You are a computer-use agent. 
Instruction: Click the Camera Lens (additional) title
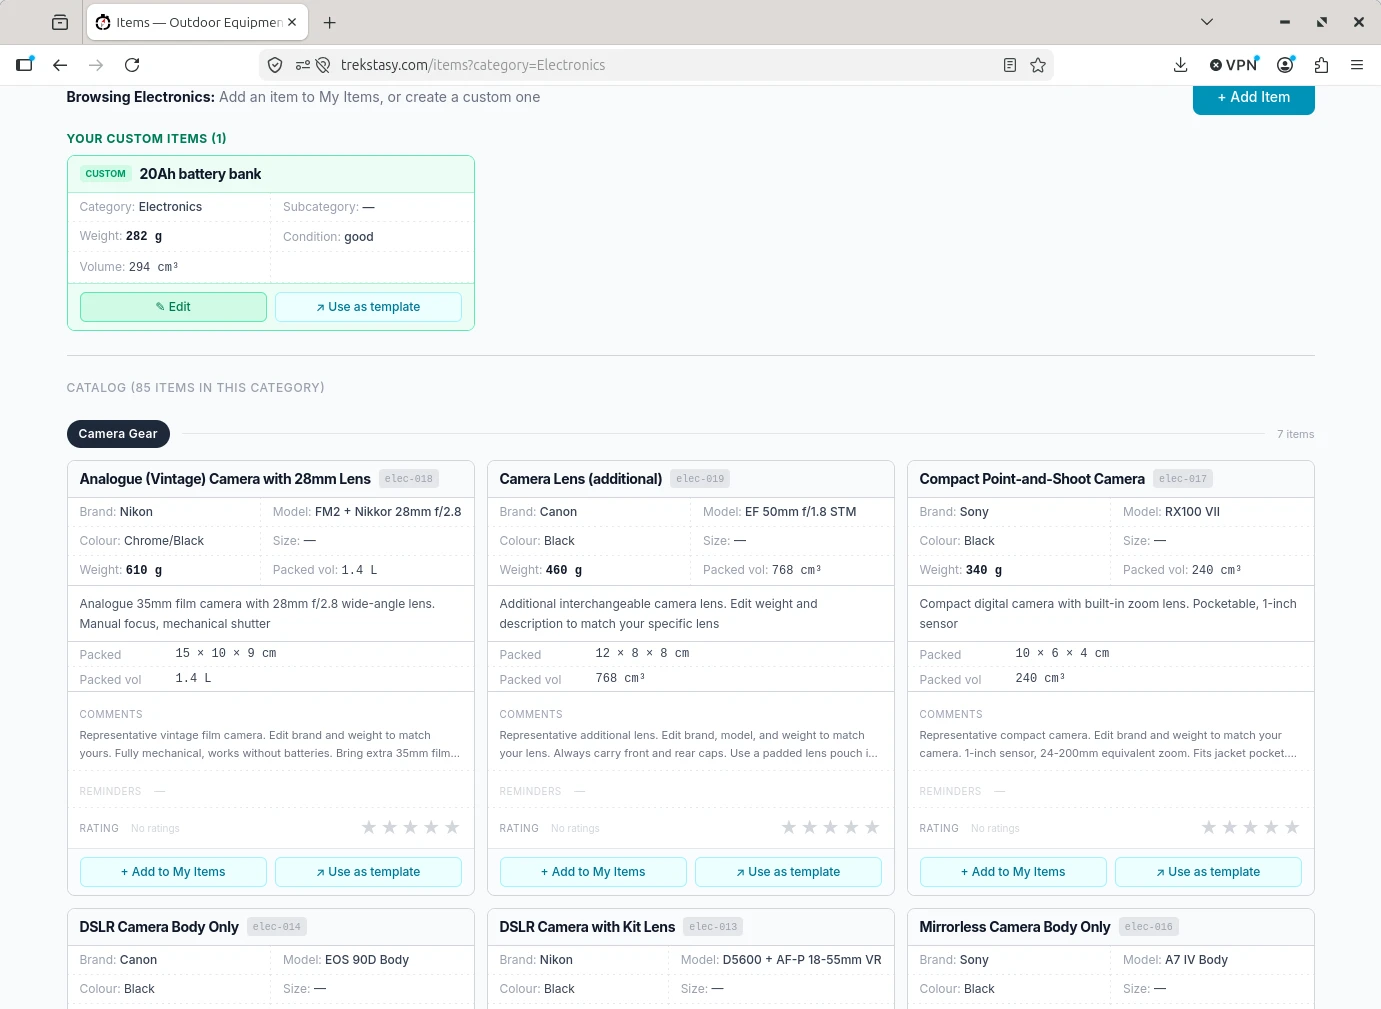(x=581, y=479)
